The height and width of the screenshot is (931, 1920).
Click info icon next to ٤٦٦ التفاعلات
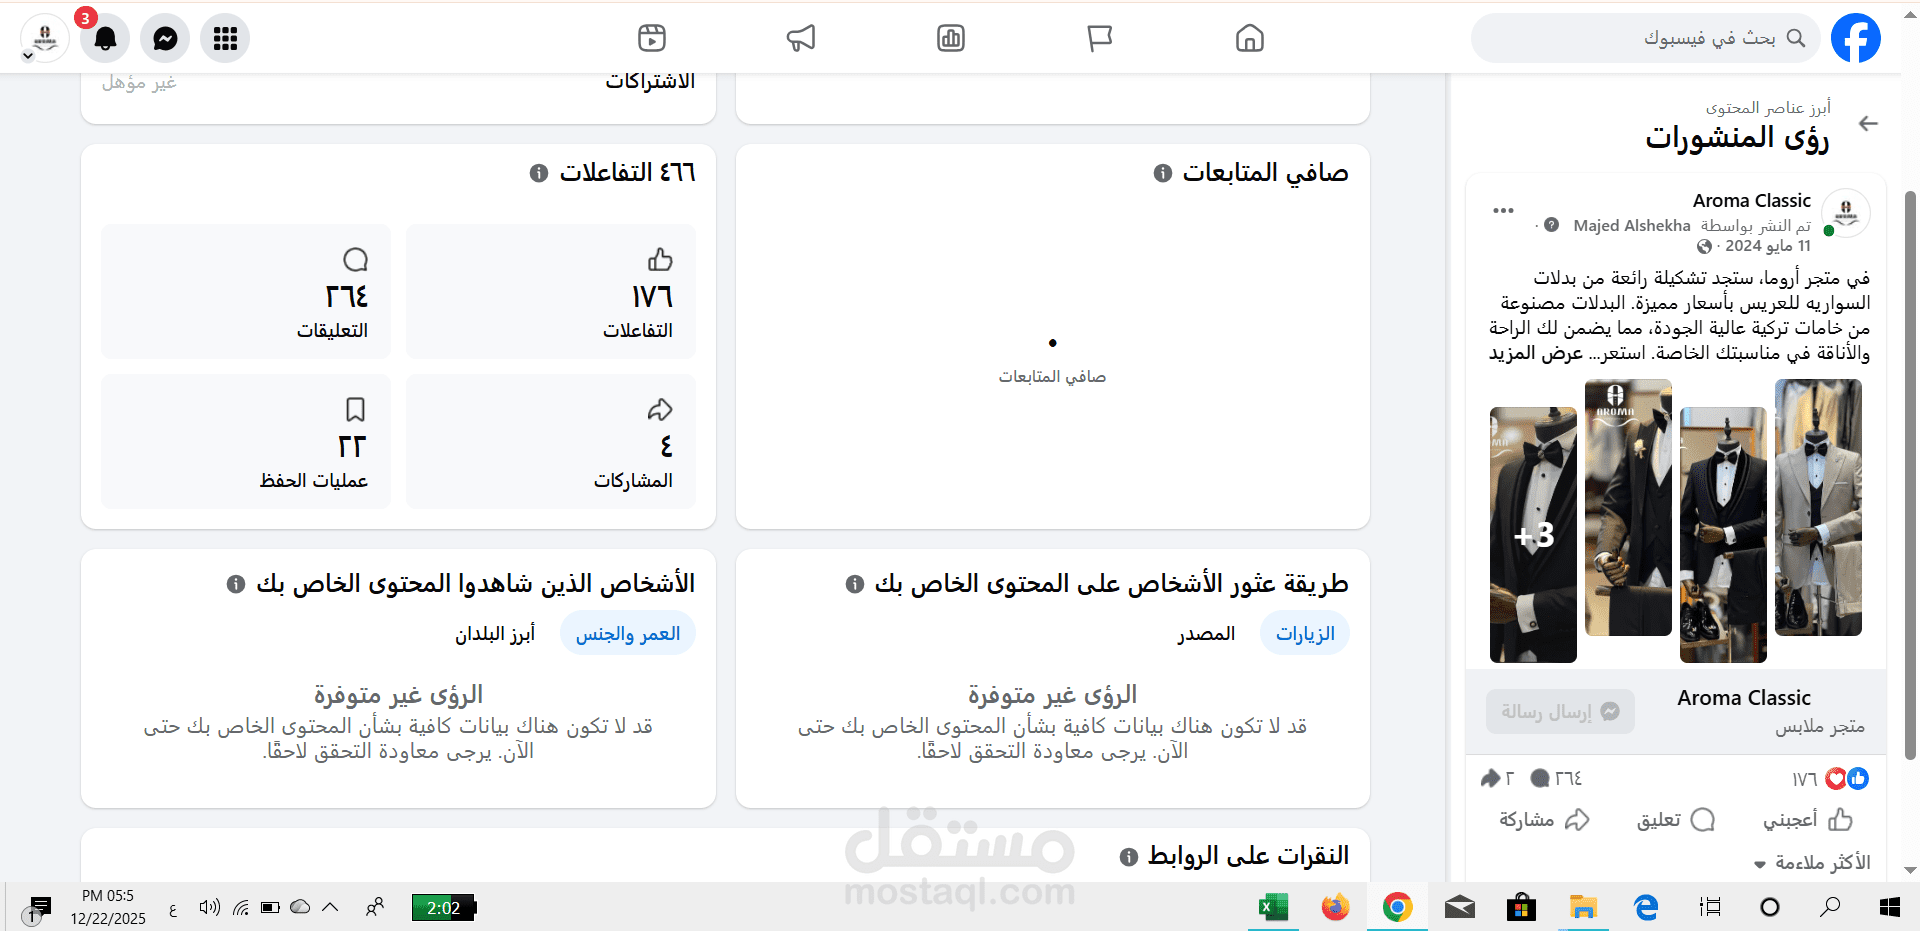539,173
